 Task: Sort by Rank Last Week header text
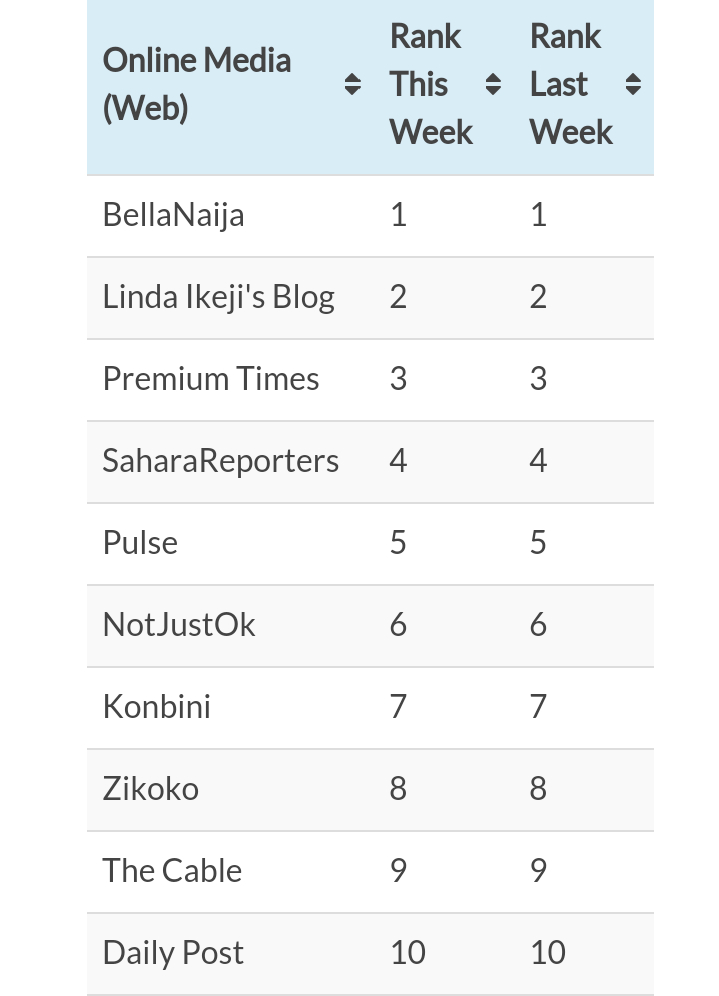pos(571,84)
